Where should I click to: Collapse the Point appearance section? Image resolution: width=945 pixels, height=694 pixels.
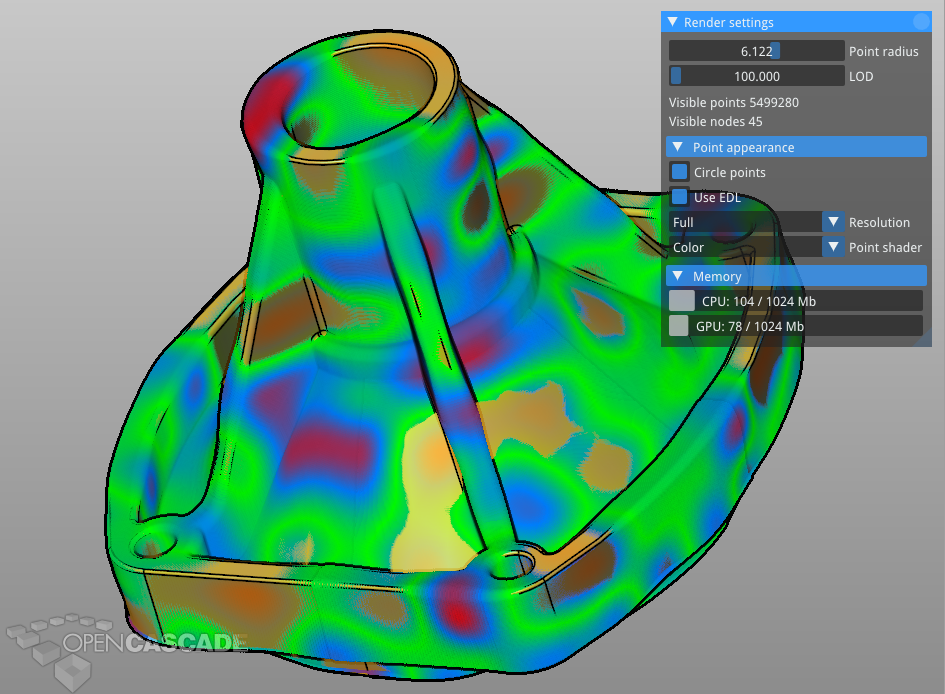point(677,147)
